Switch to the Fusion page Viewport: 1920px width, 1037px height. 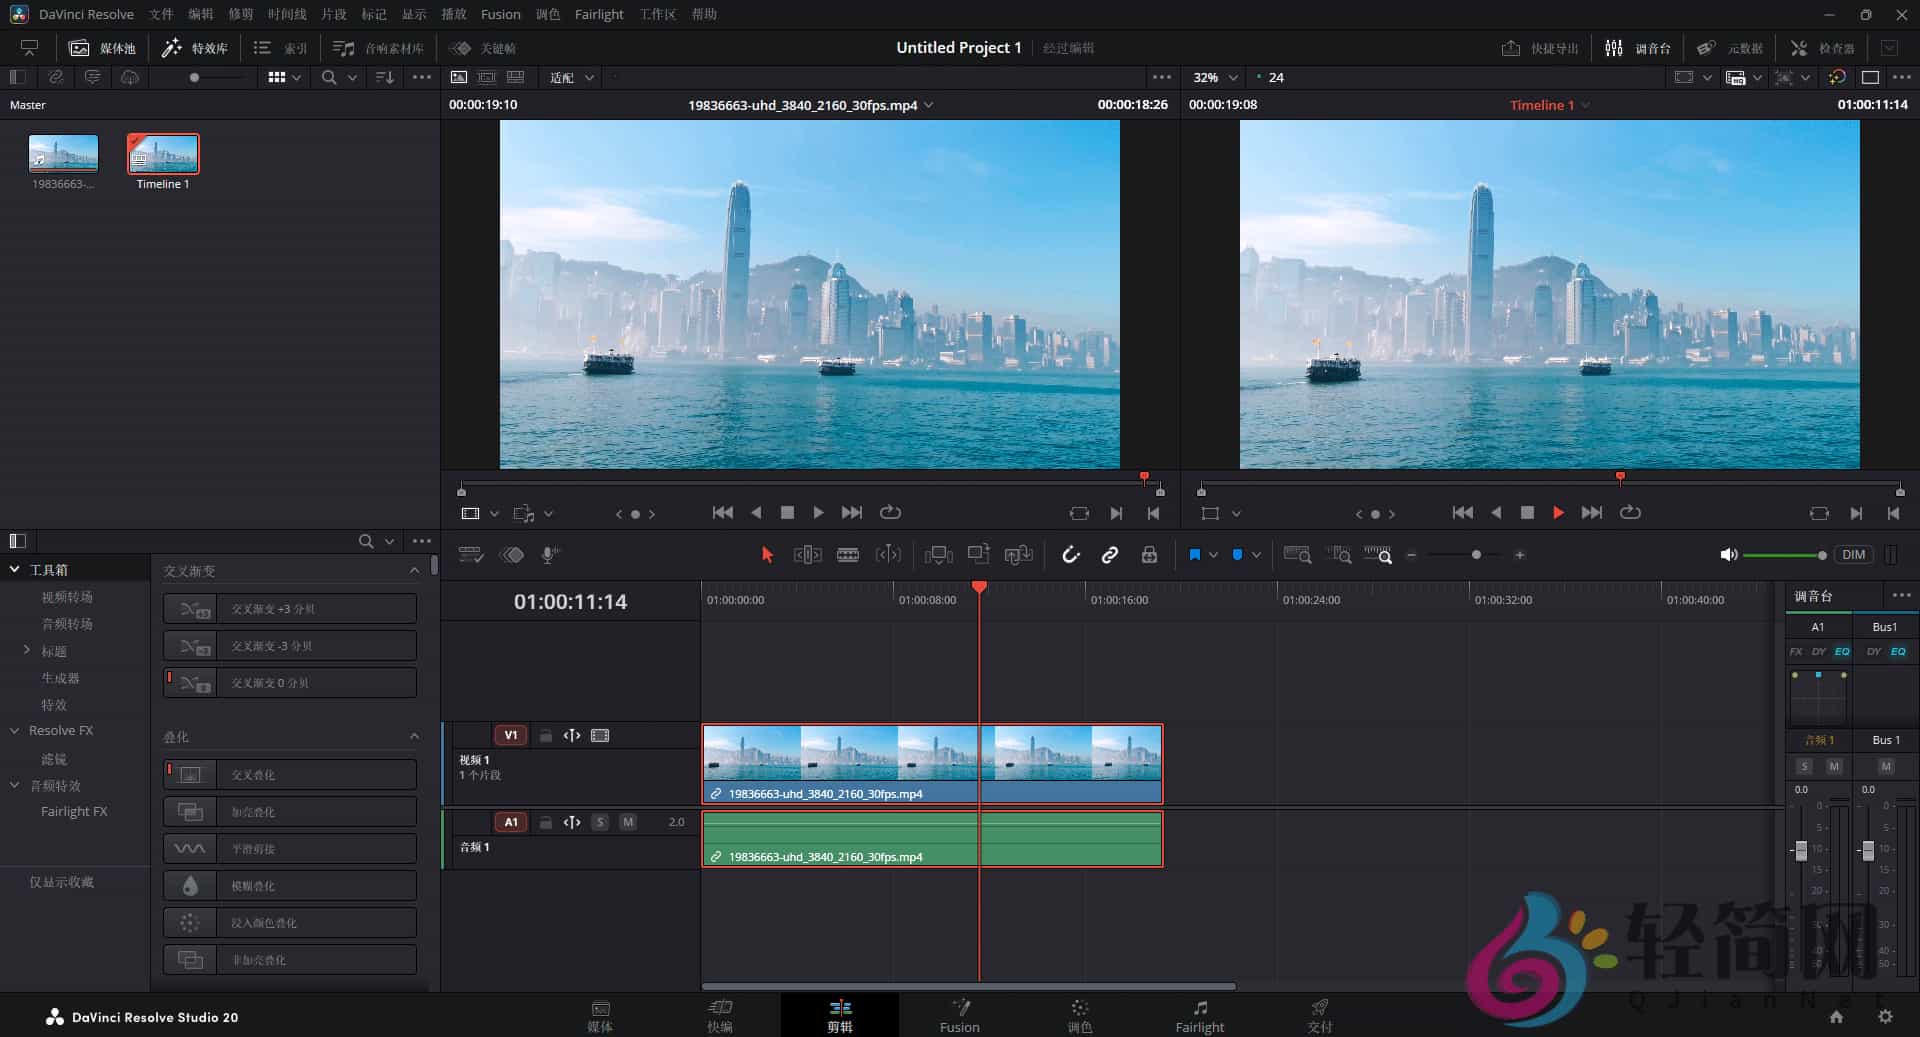click(959, 1015)
